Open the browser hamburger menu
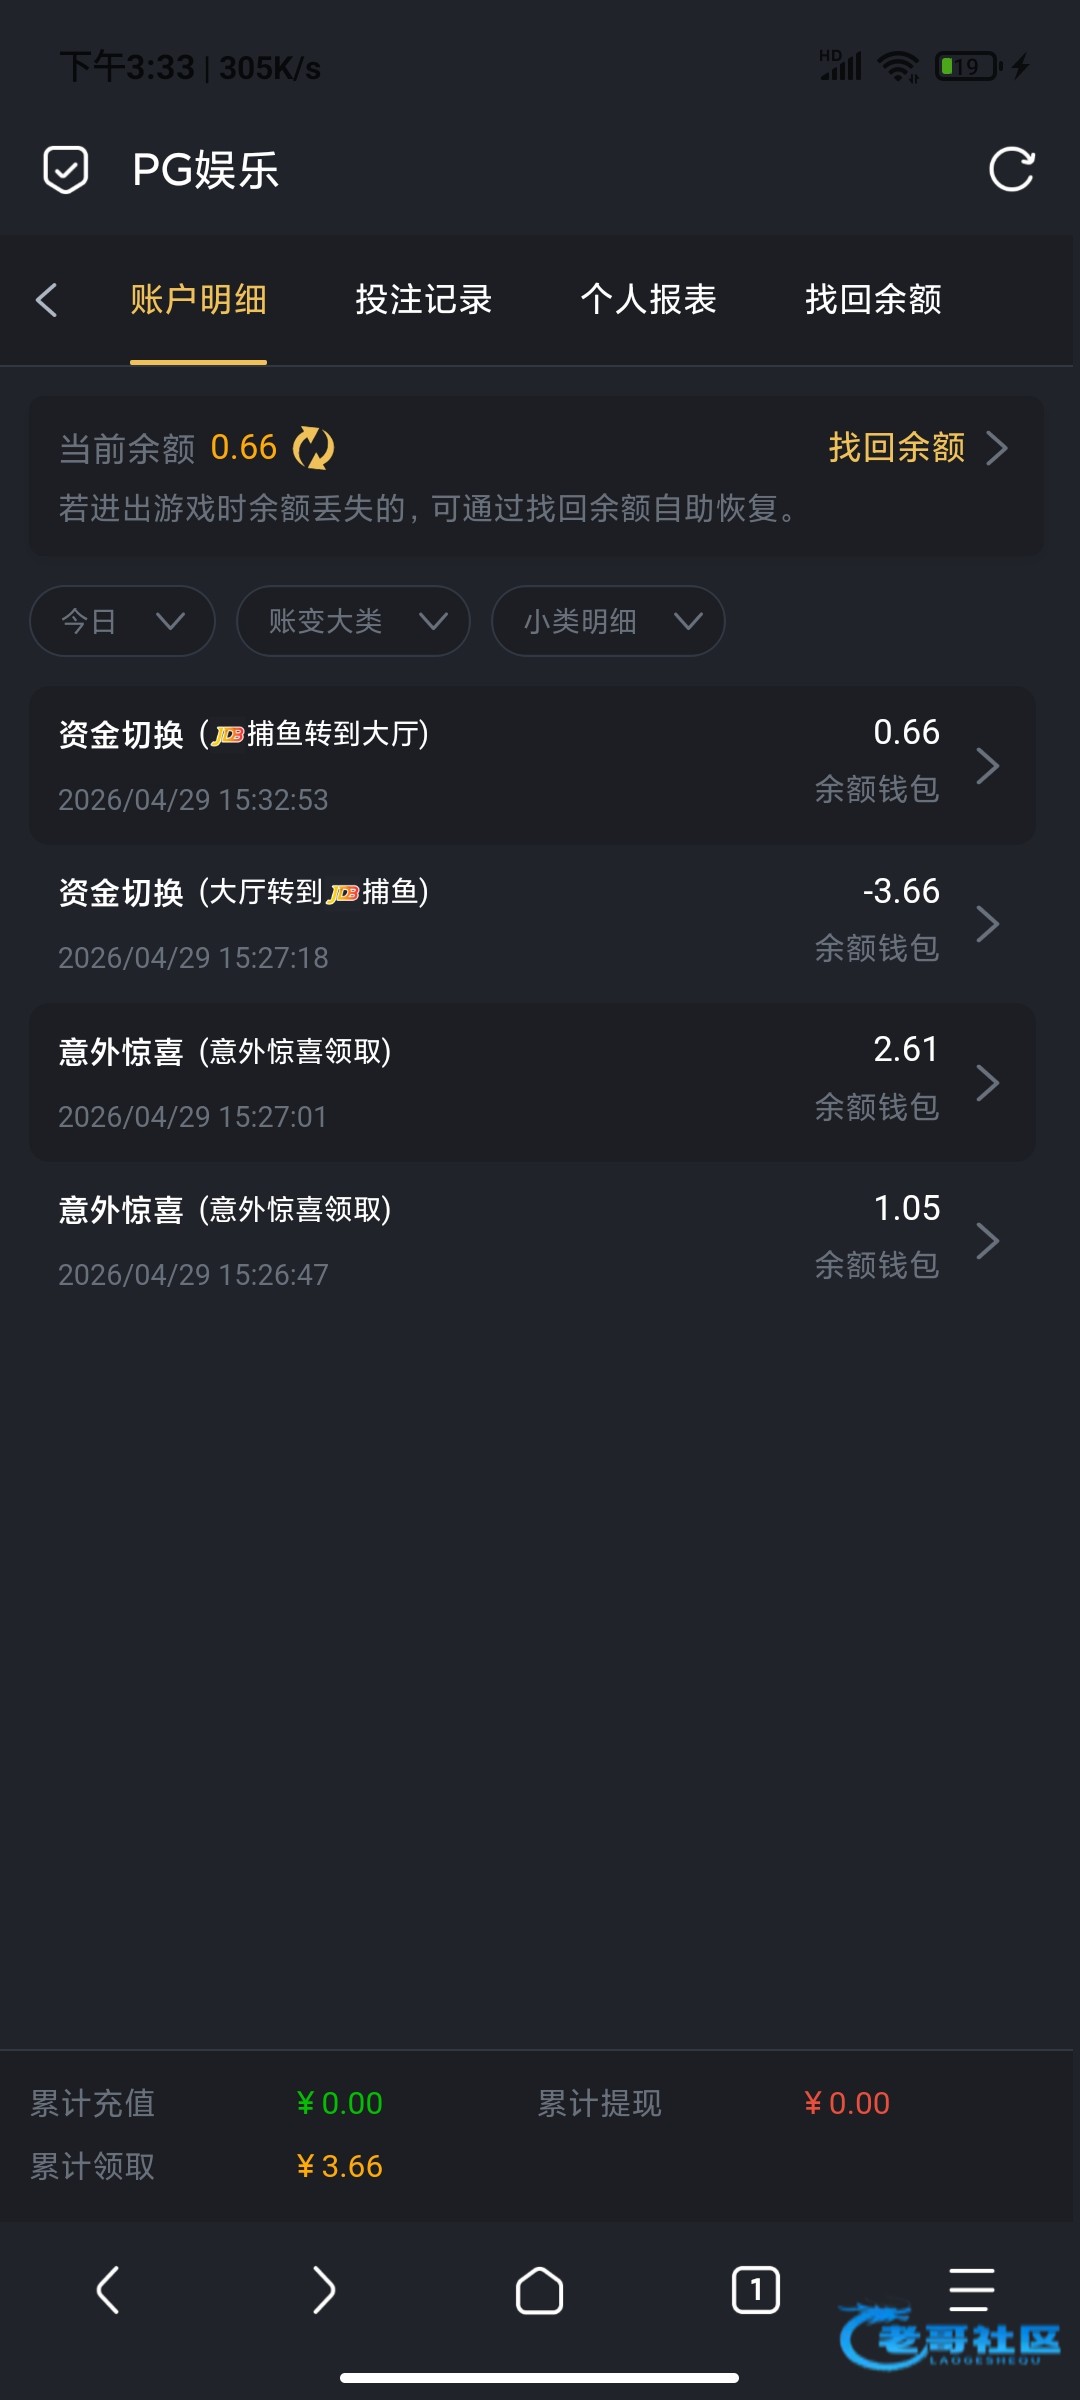1080x2400 pixels. pyautogui.click(x=971, y=2290)
